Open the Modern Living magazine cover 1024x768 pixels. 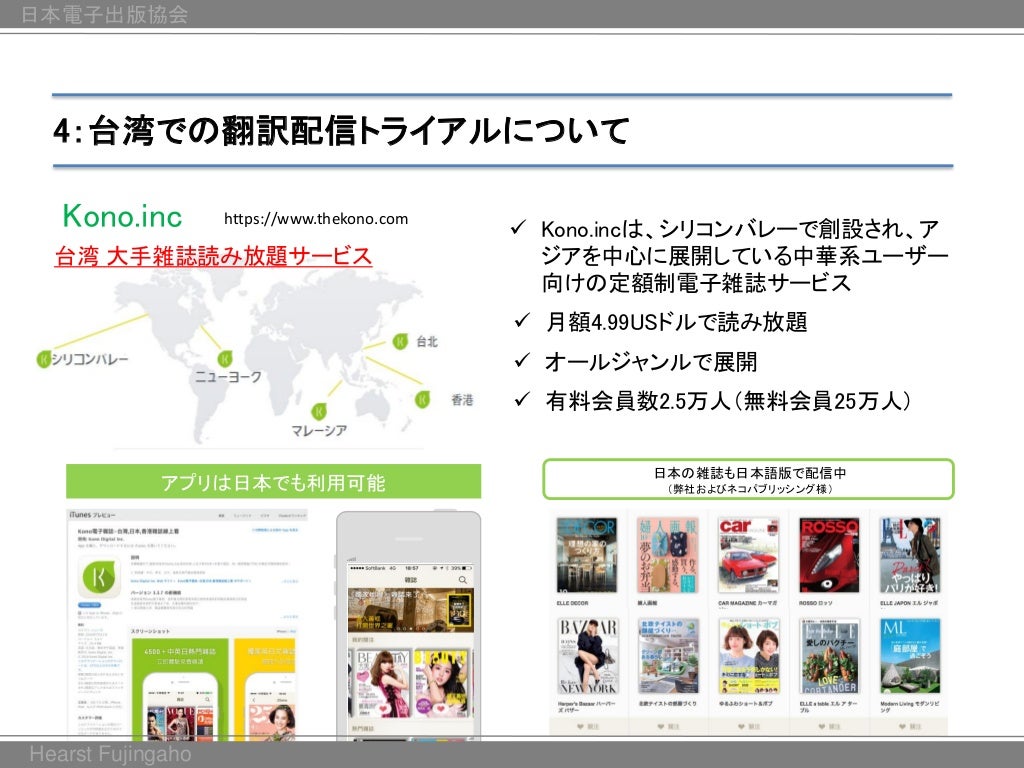pos(910,656)
